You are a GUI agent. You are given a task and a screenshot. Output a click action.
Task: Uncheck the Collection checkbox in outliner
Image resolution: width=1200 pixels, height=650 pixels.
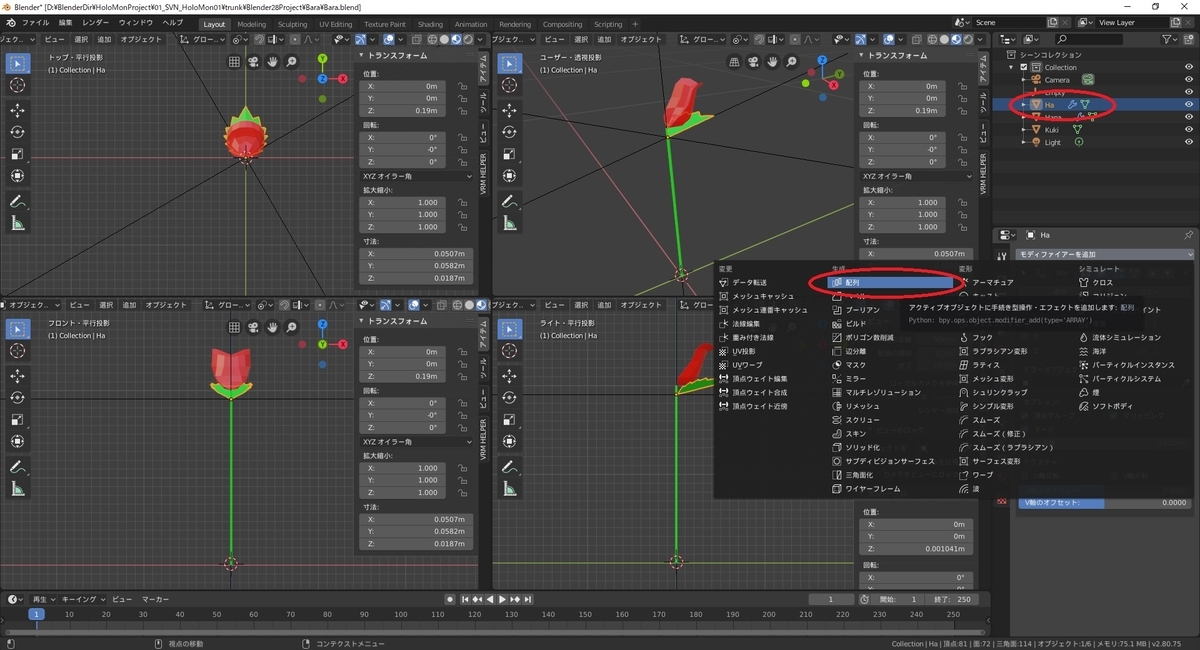coord(1024,67)
